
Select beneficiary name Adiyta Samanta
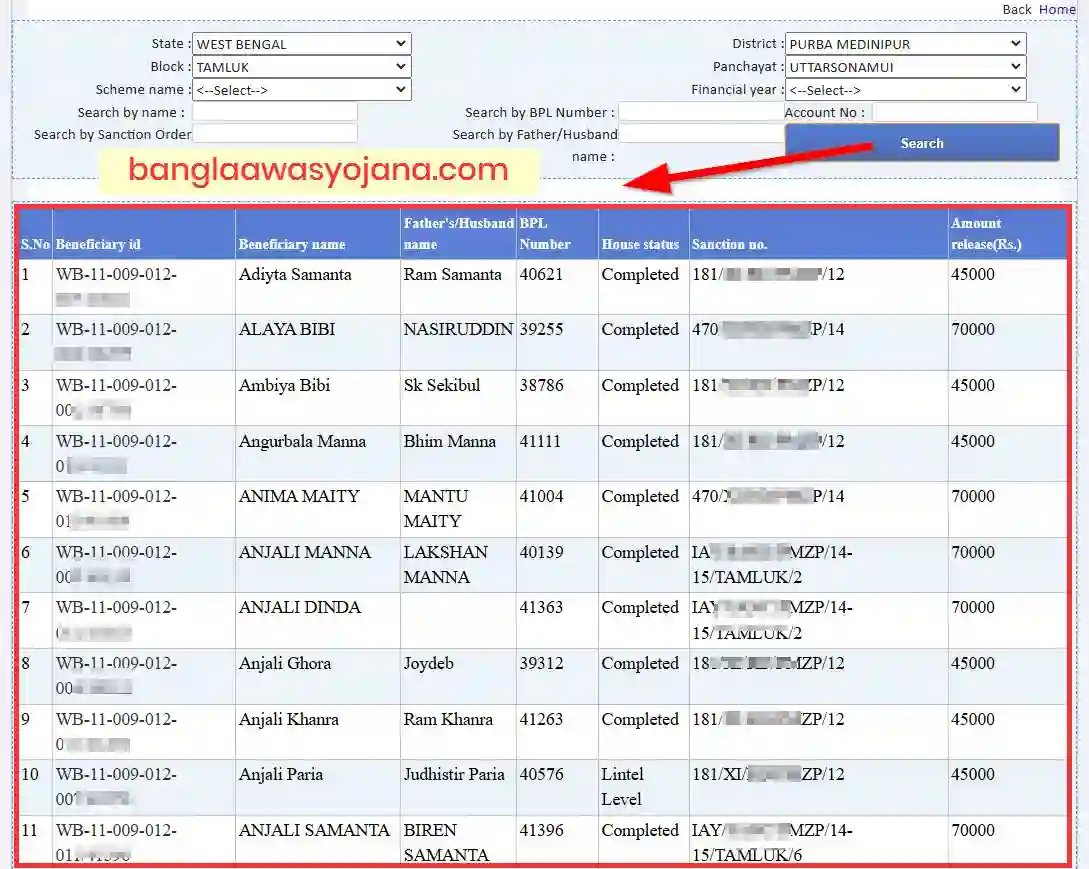pyautogui.click(x=295, y=274)
